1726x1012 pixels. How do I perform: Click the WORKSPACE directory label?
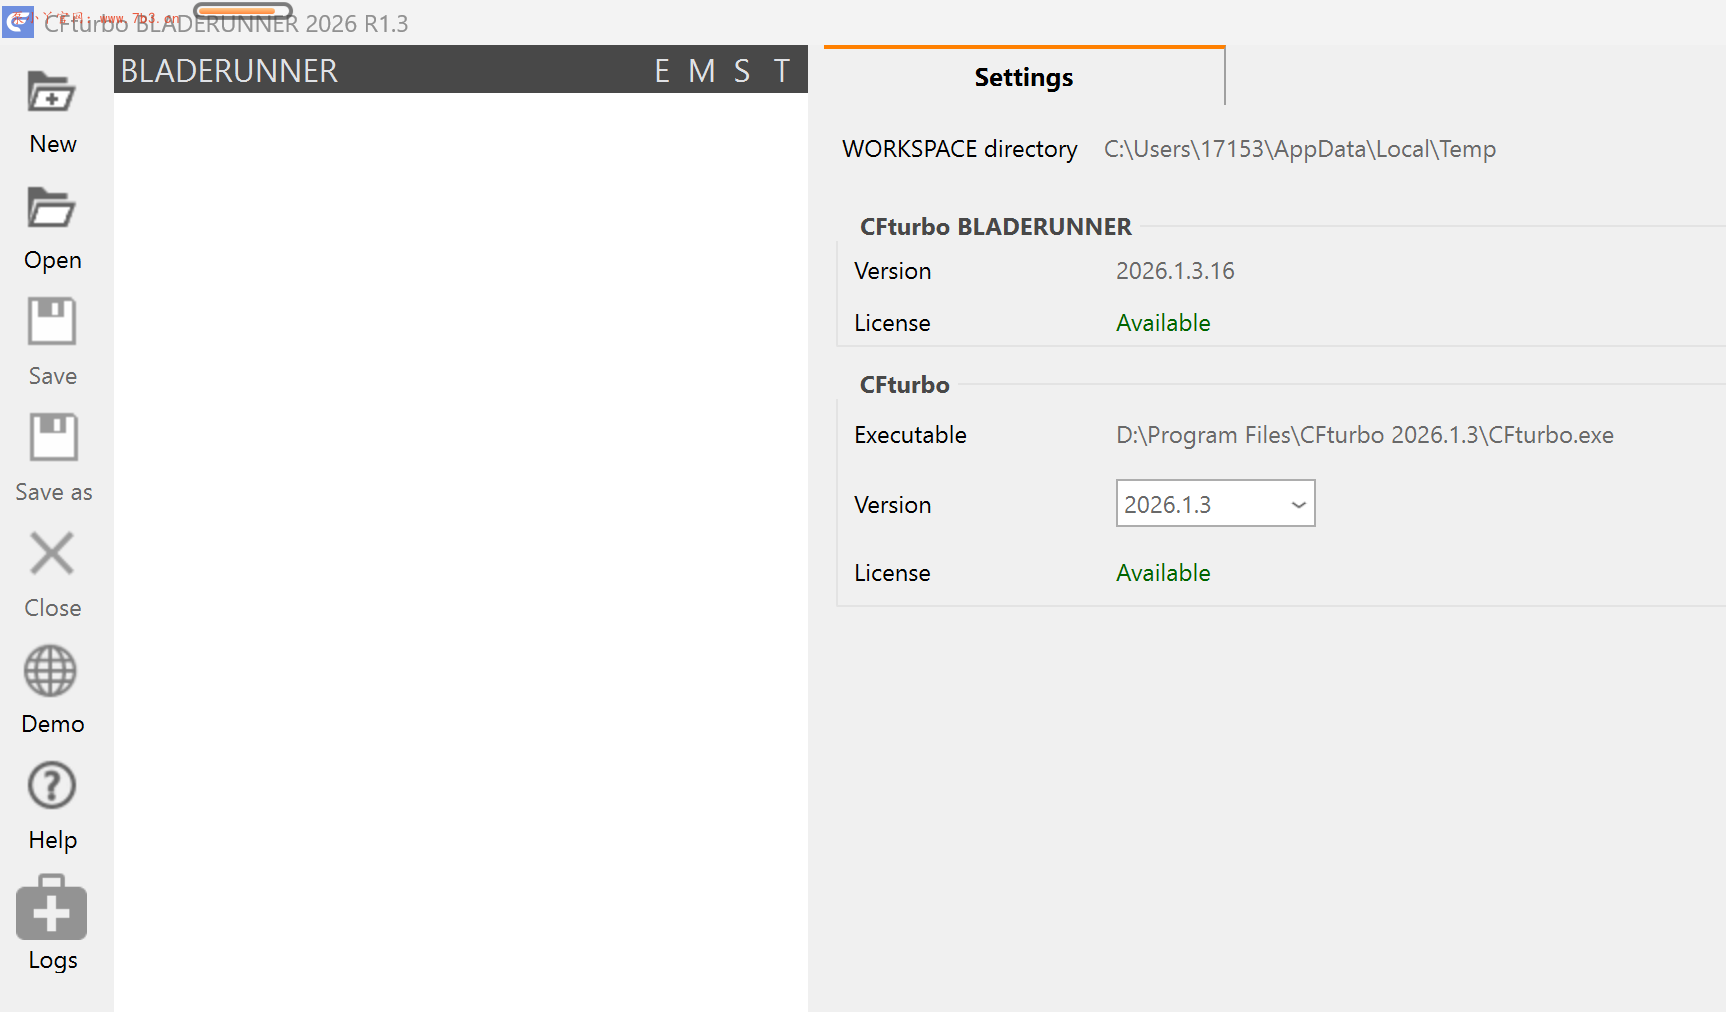point(960,149)
